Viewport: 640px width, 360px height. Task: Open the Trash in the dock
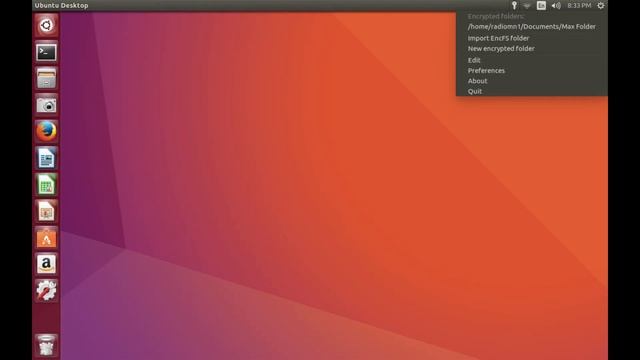pyautogui.click(x=46, y=345)
